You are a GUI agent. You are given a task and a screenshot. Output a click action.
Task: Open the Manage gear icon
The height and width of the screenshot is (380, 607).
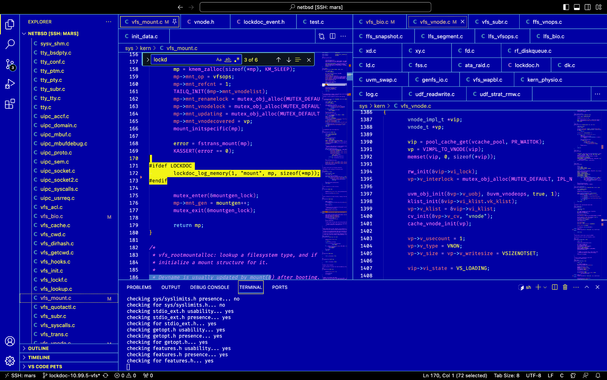(10, 361)
